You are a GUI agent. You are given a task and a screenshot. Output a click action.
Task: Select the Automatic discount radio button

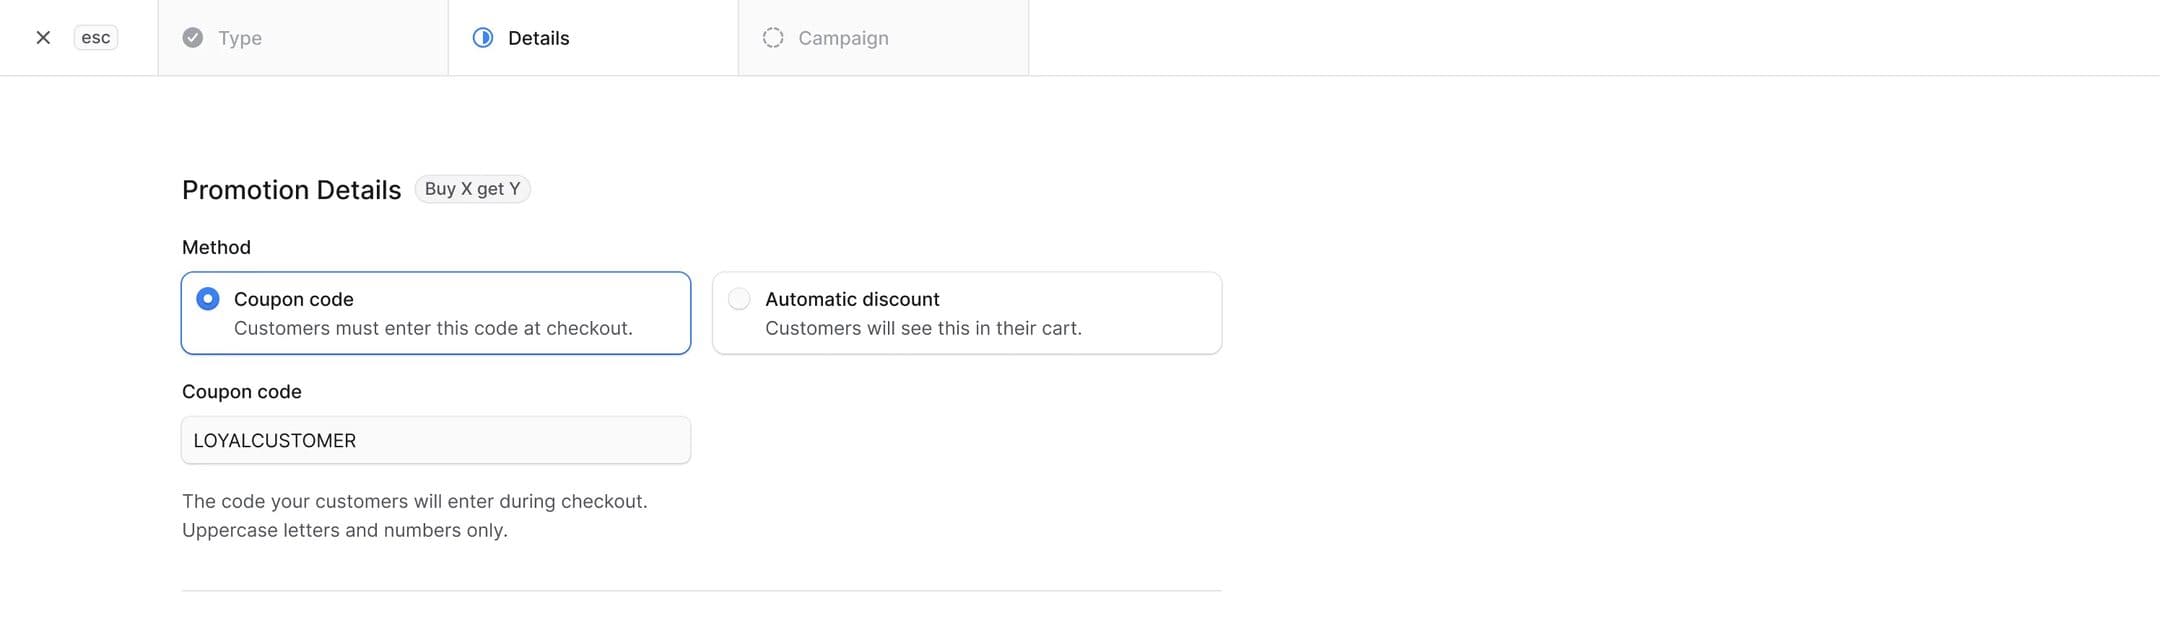739,299
